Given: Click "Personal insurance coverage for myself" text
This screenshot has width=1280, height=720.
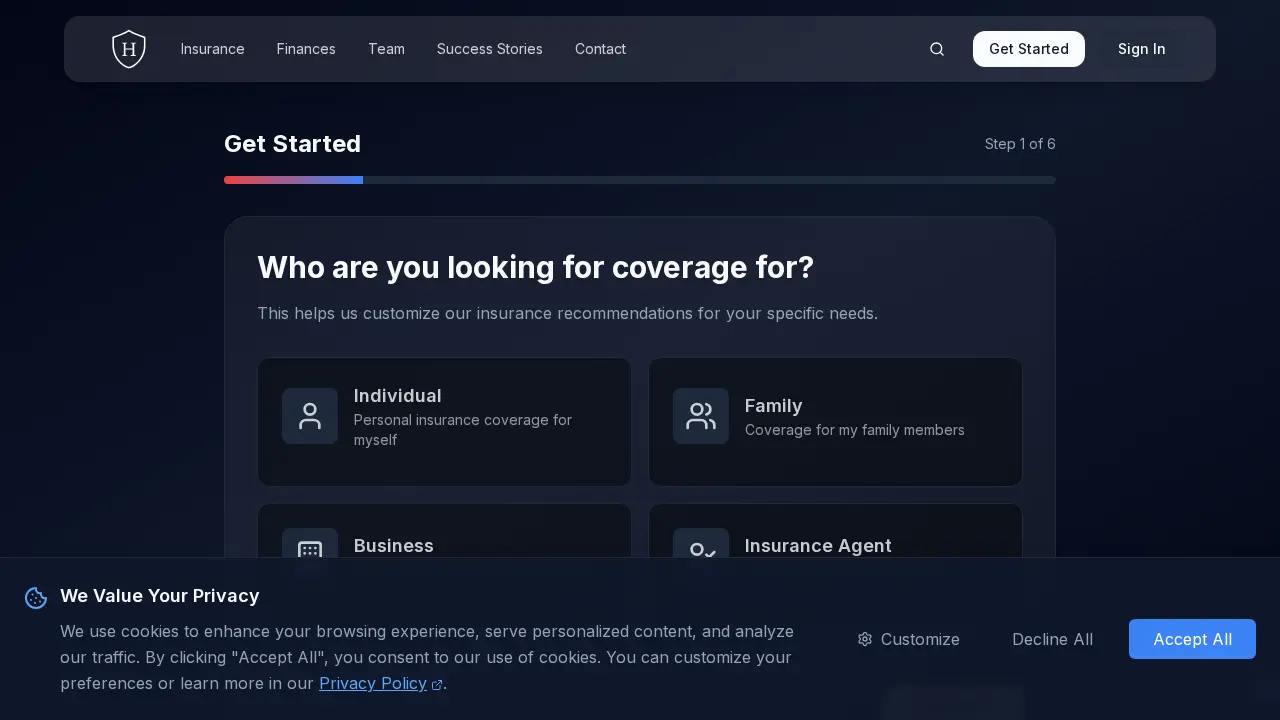Looking at the screenshot, I should (463, 430).
